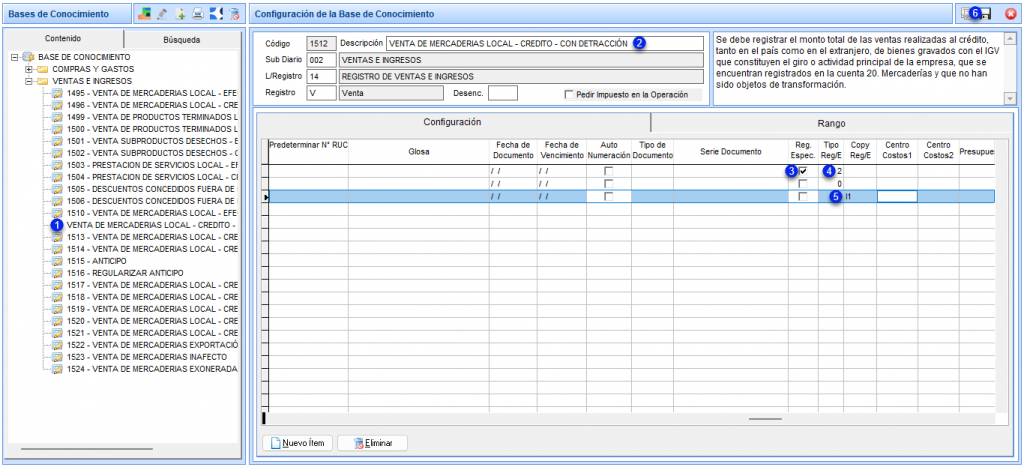Image resolution: width=1024 pixels, height=467 pixels.
Task: Click the document icon beside item 1524
Action: 57,369
